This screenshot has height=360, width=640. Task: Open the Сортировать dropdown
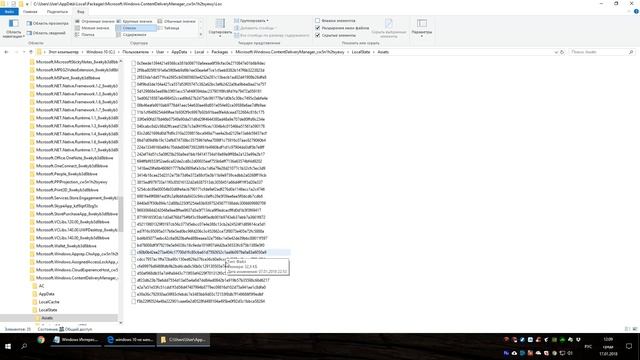[x=220, y=28]
